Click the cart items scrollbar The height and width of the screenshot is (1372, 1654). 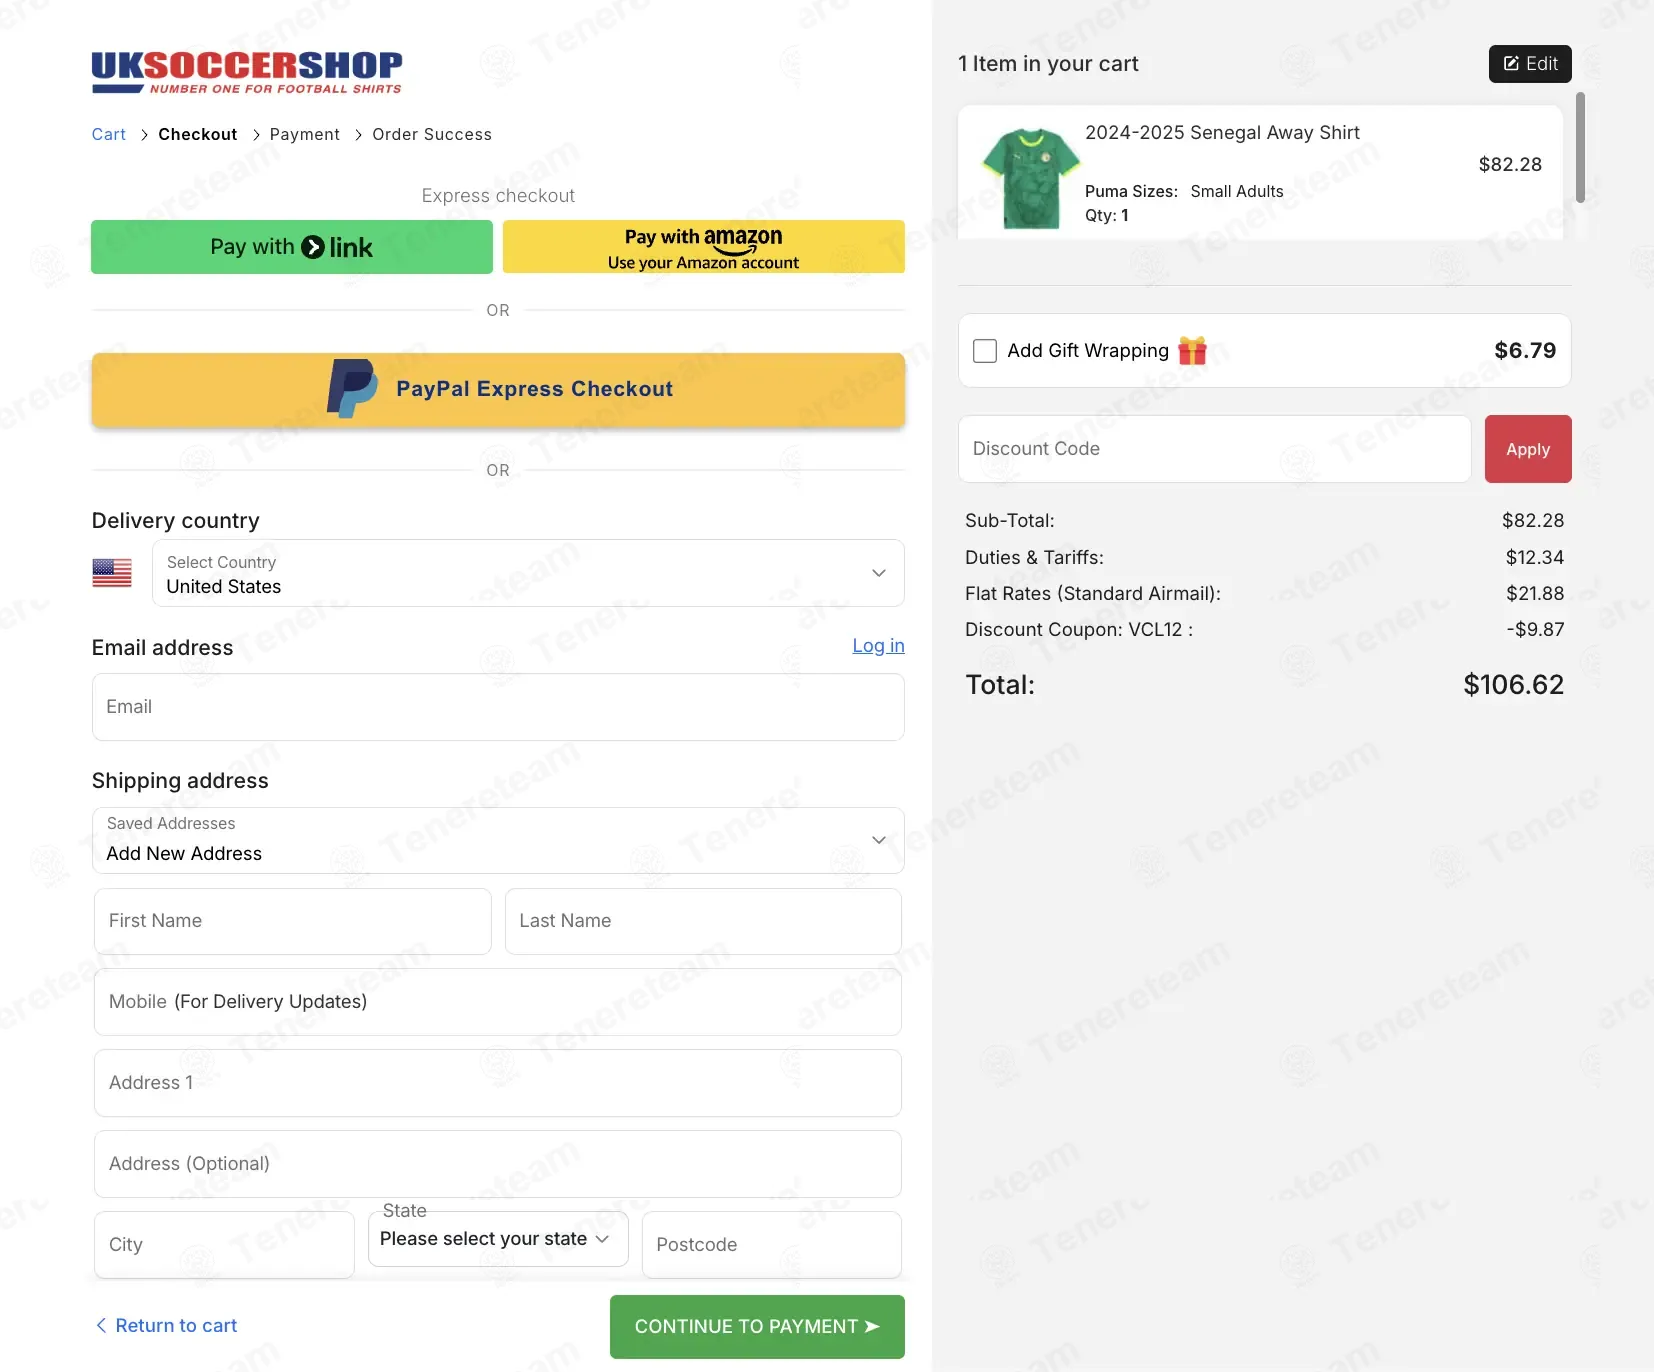(1580, 148)
